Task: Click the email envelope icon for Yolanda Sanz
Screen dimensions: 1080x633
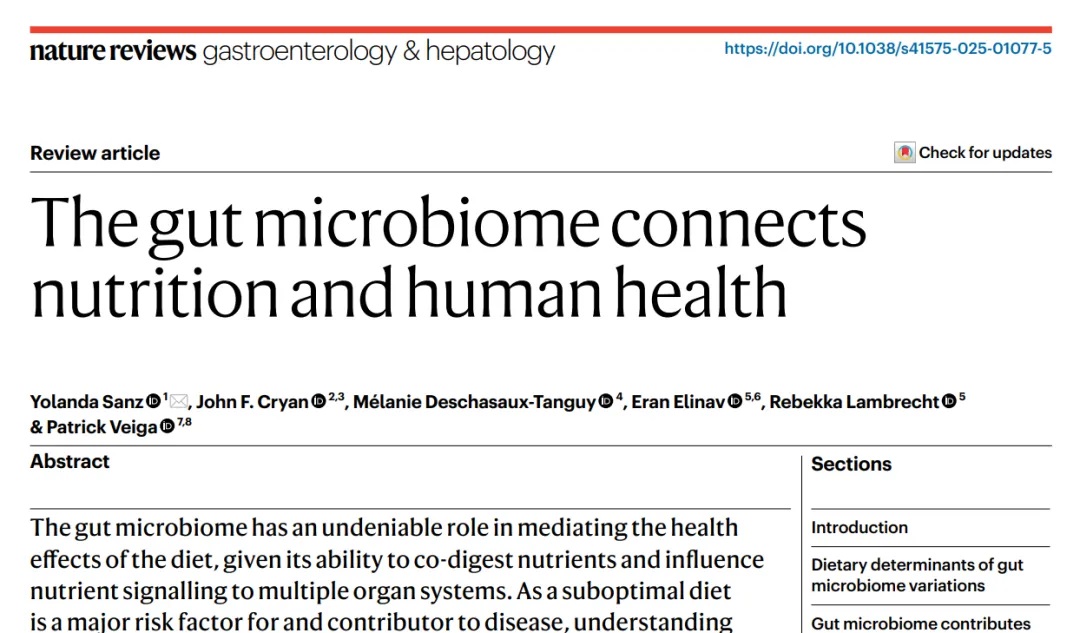Action: tap(179, 402)
